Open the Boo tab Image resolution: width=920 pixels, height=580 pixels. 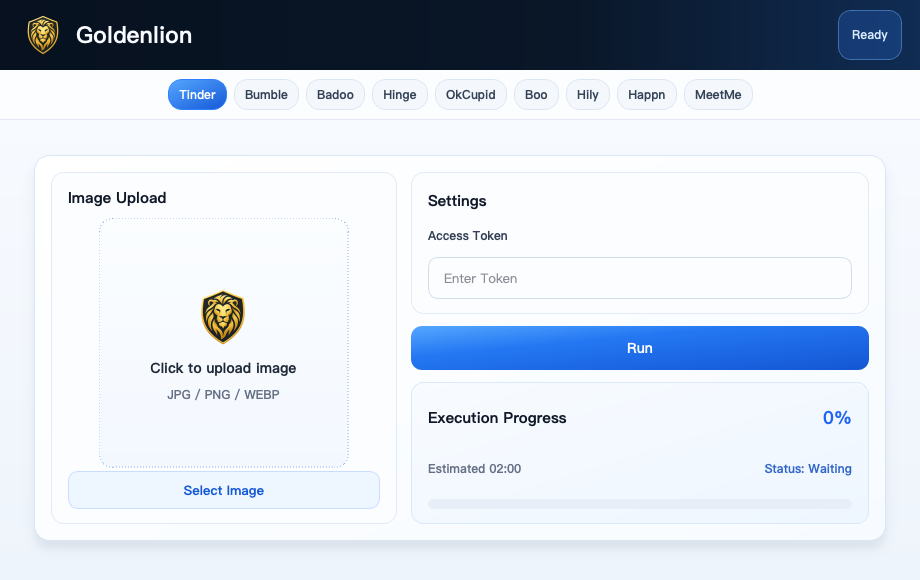(x=536, y=94)
